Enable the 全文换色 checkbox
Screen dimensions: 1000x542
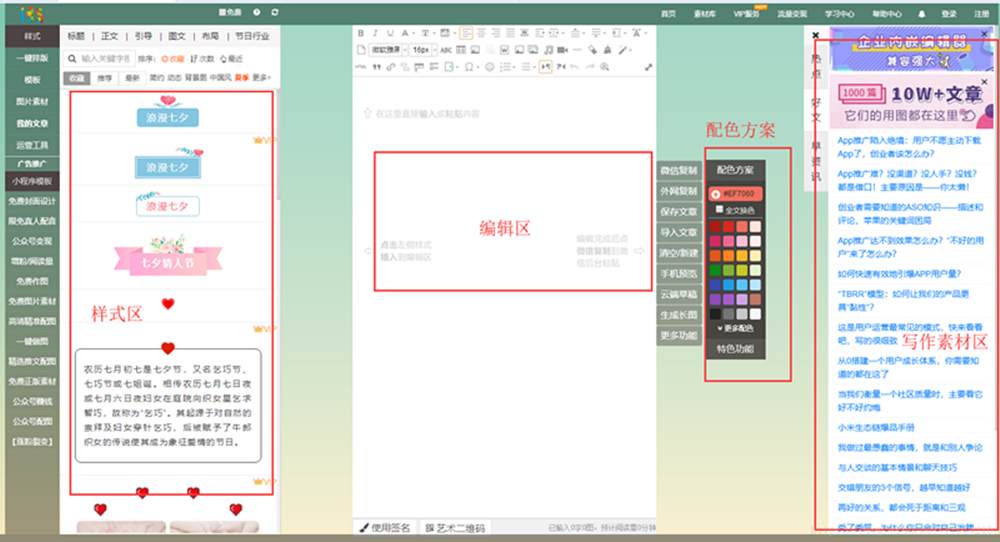click(717, 210)
